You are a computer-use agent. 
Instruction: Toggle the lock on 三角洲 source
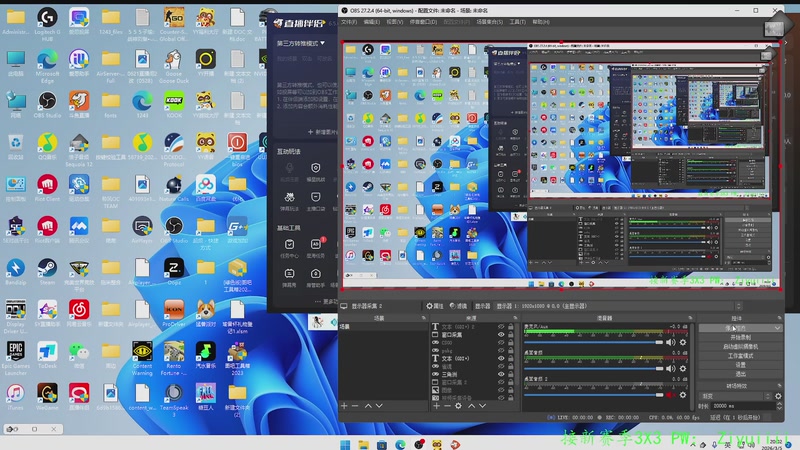511,374
